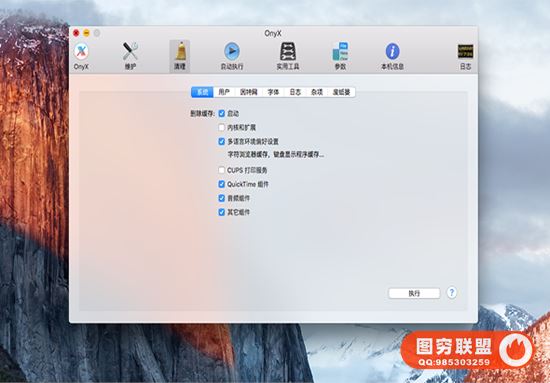Switch to the 废纸篓 (Trash) tab
The height and width of the screenshot is (383, 550).
341,92
